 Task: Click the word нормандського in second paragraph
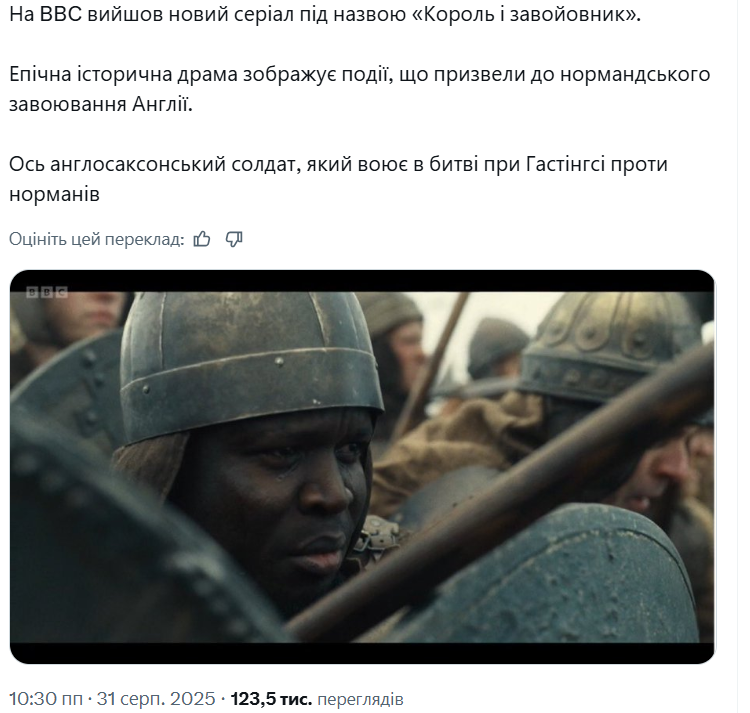pos(635,75)
